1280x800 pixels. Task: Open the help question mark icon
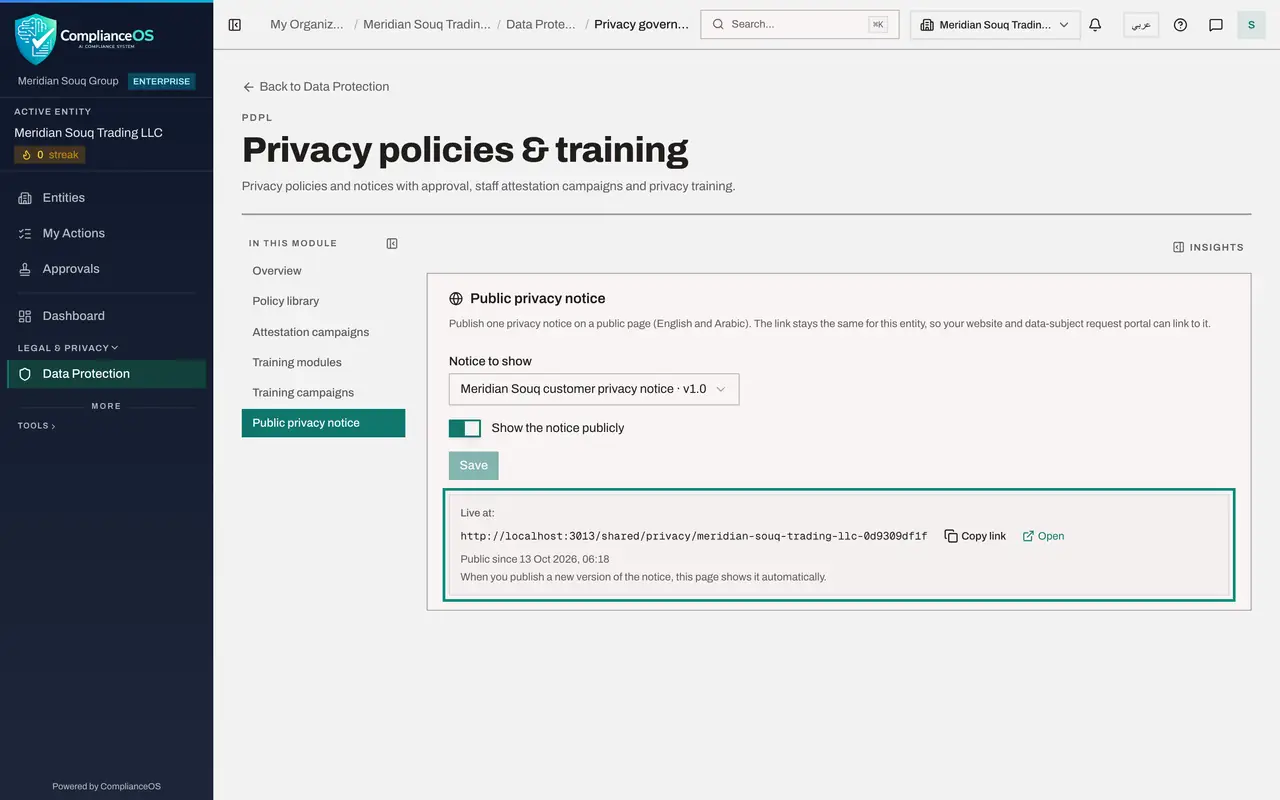pos(1180,25)
